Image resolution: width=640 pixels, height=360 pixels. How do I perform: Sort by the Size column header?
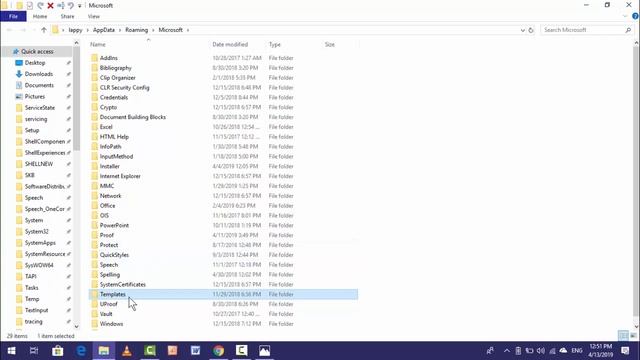pos(329,44)
